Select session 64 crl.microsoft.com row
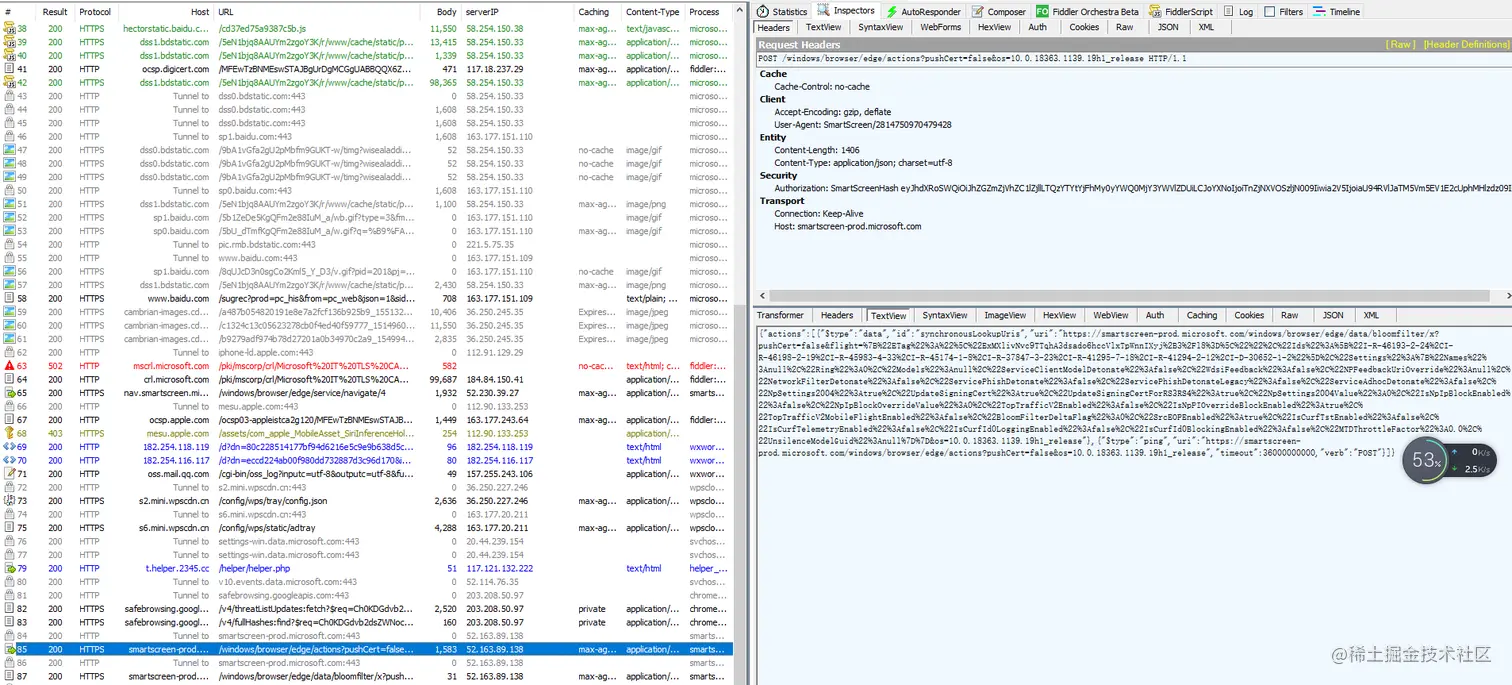This screenshot has width=1512, height=685. tap(367, 379)
